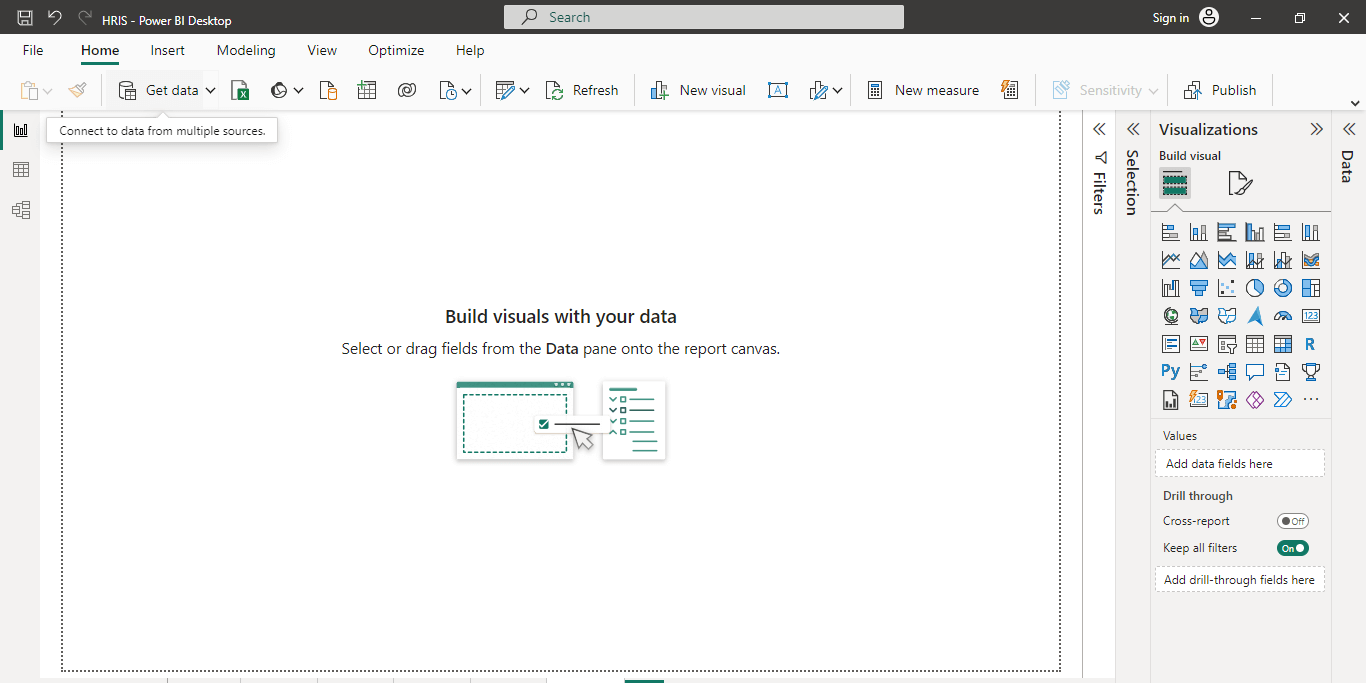Open the Get data dropdown
The image size is (1366, 683).
tap(210, 89)
